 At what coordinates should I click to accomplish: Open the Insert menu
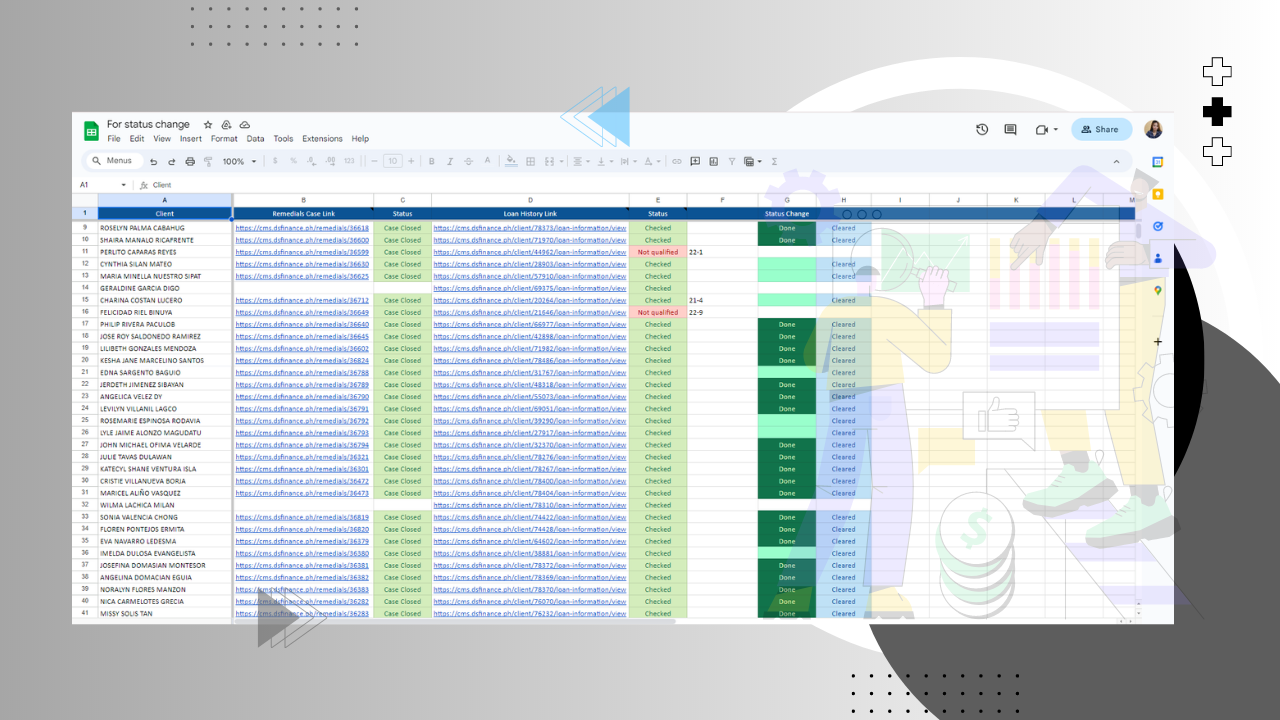click(191, 139)
